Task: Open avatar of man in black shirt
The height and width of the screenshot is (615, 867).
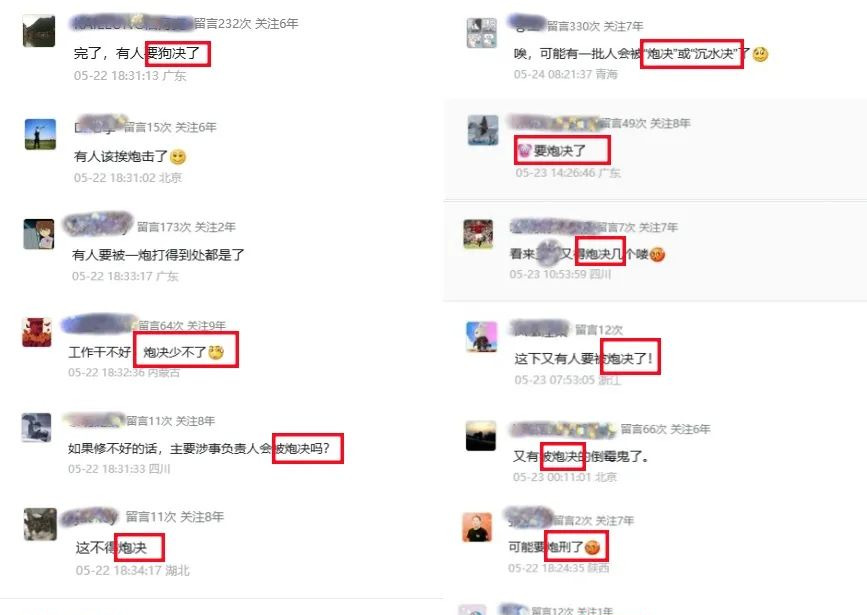Action: pos(477,527)
